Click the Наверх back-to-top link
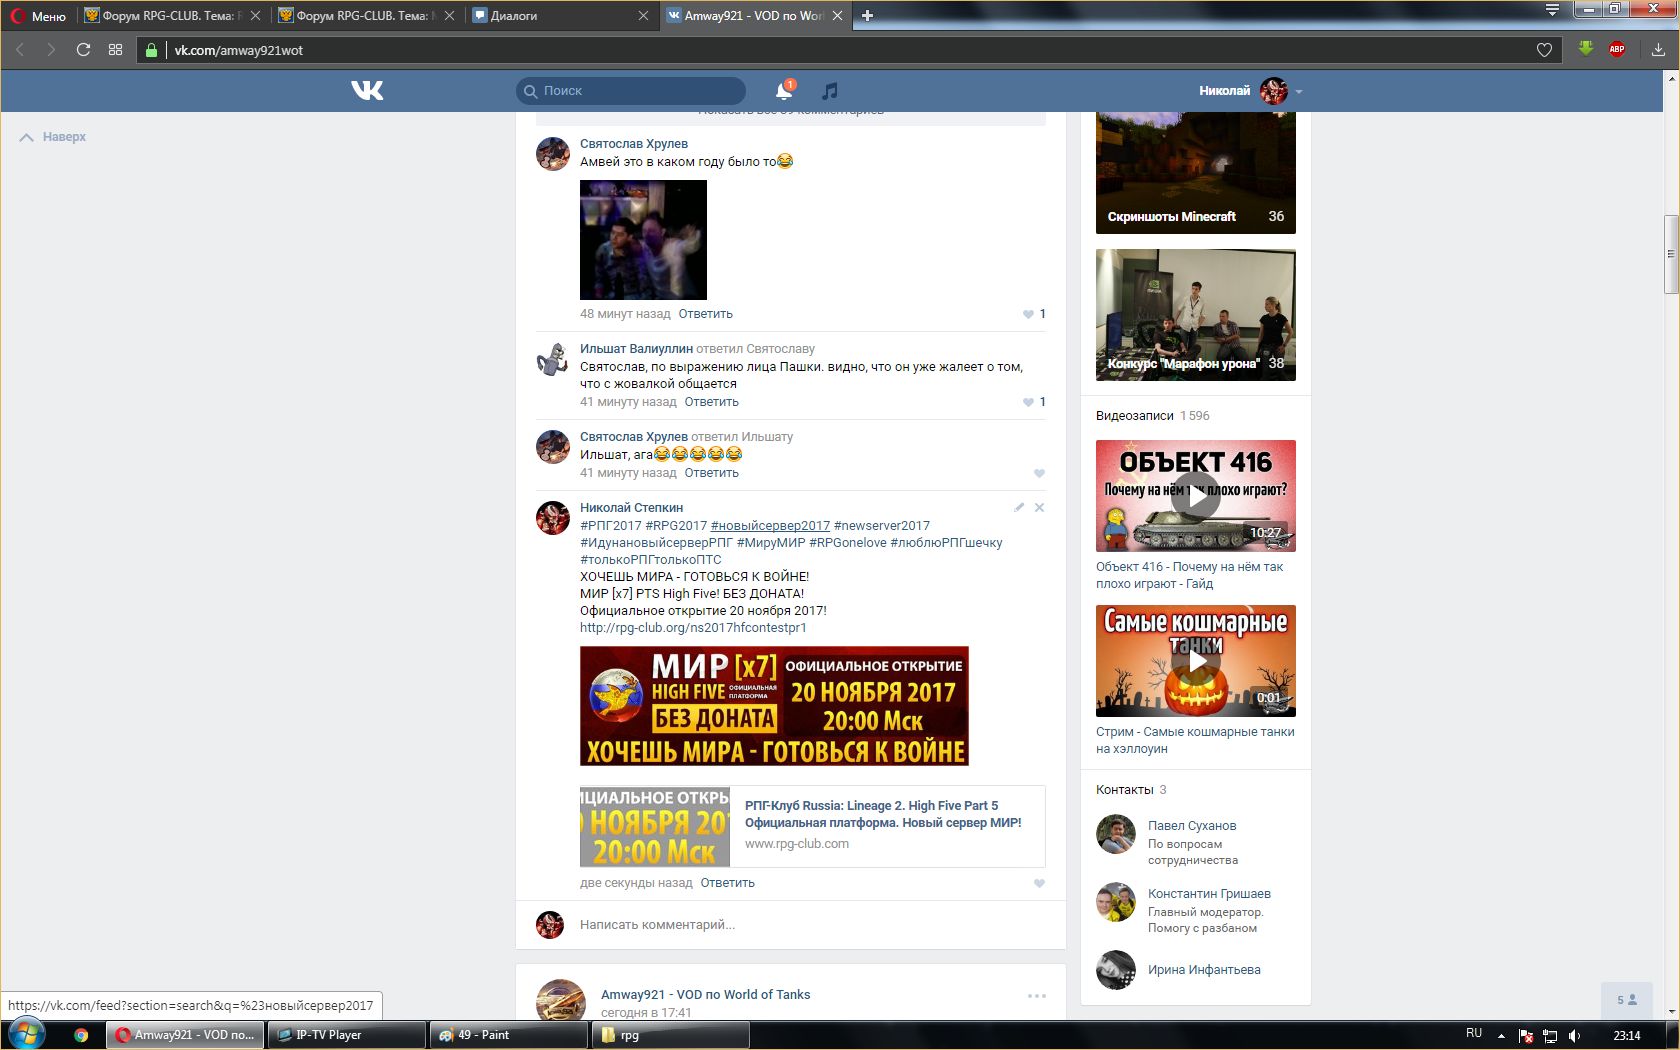Screen dimensions: 1680x1050 pos(53,137)
